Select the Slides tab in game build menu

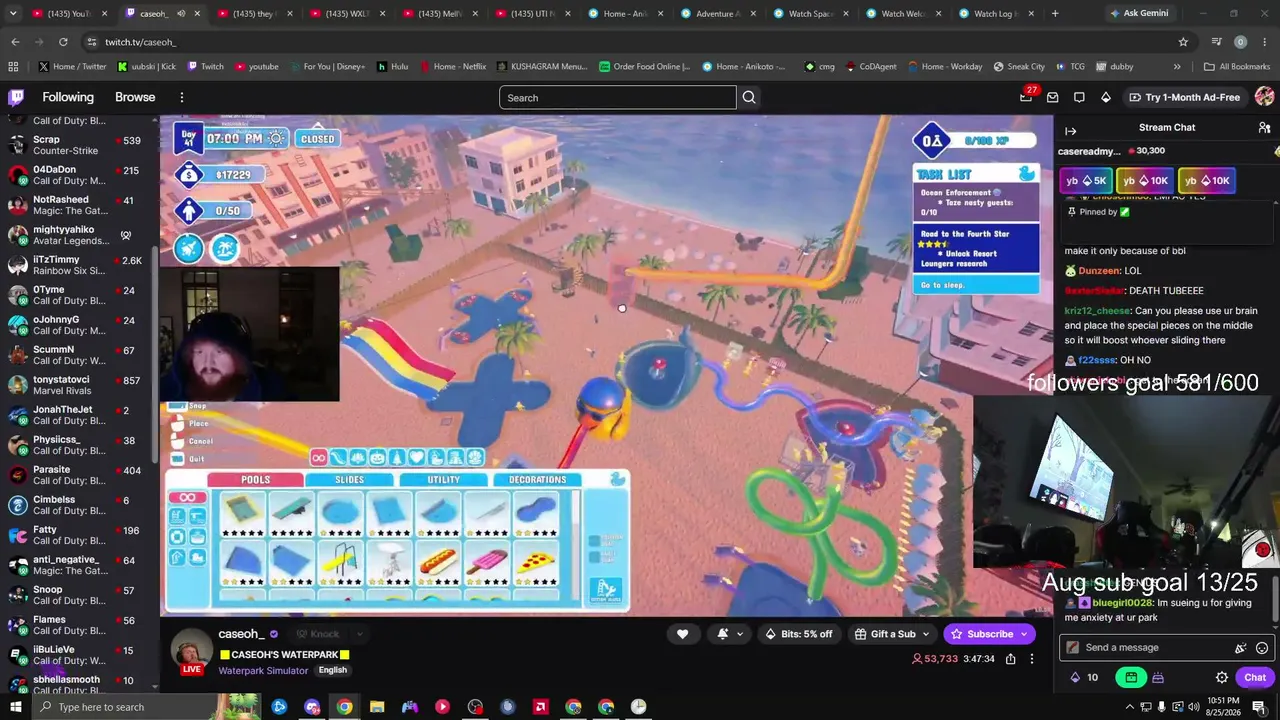pos(349,480)
